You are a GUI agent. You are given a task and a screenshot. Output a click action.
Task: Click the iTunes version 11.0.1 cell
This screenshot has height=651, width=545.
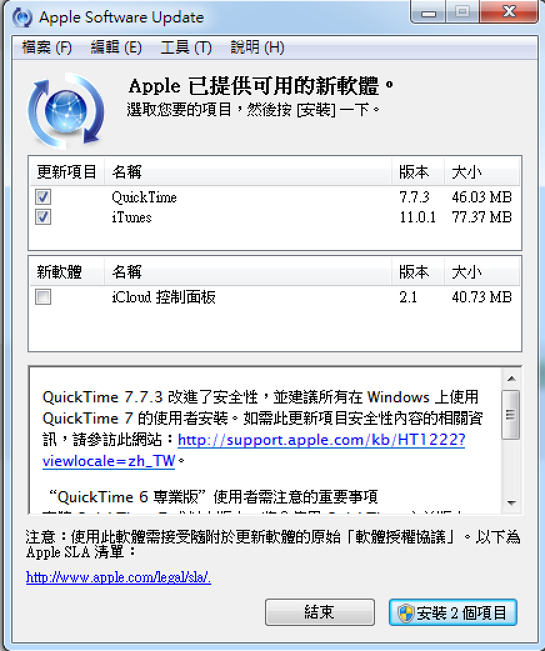tap(418, 217)
